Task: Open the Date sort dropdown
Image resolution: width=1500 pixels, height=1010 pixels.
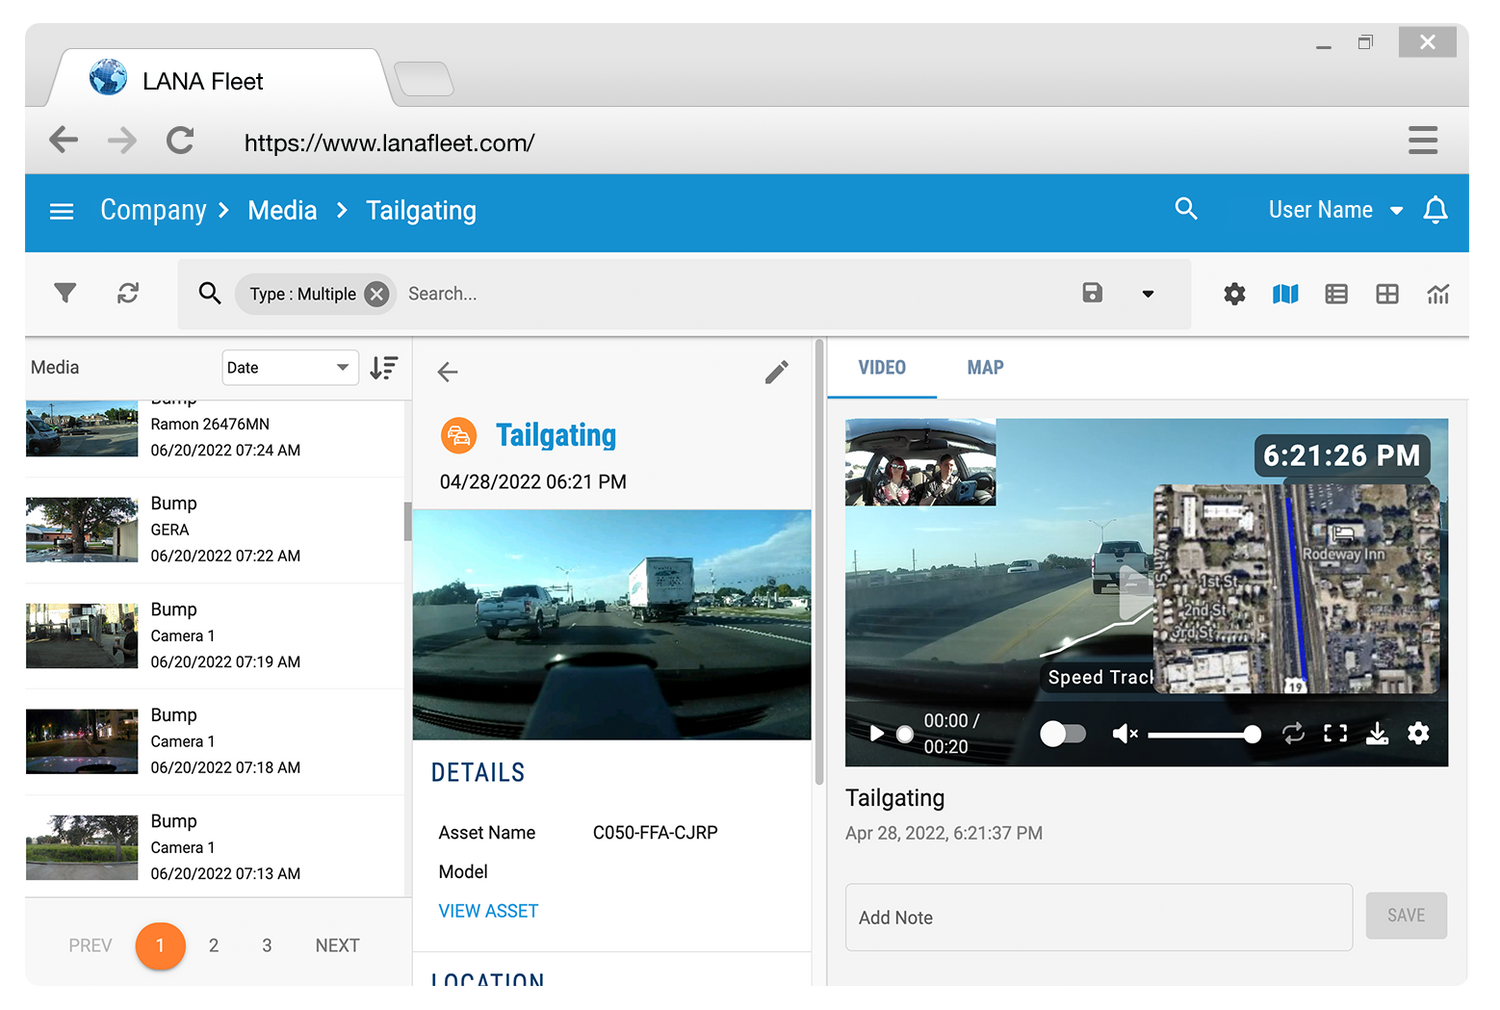Action: [289, 368]
